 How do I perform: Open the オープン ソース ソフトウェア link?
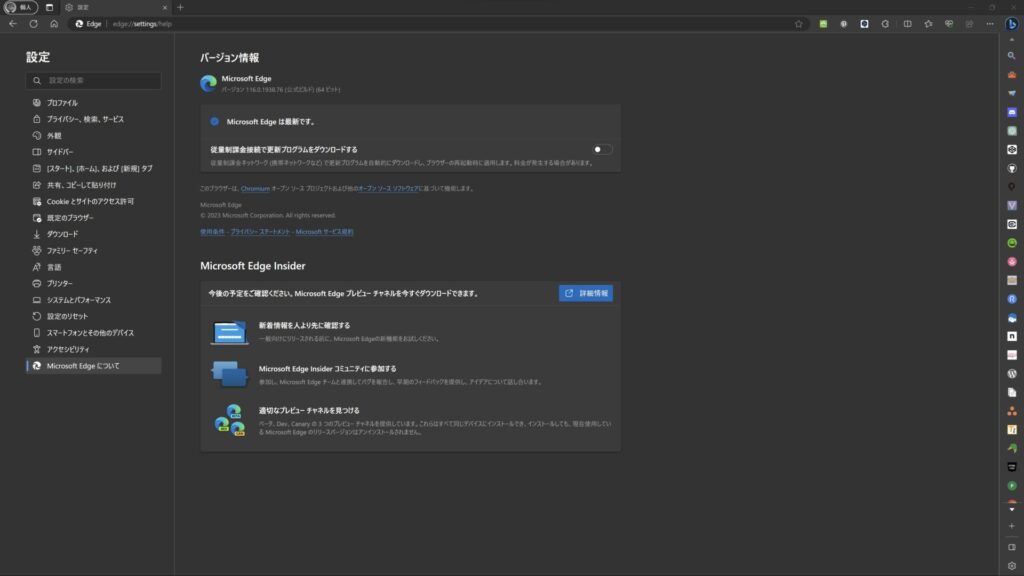tap(389, 189)
